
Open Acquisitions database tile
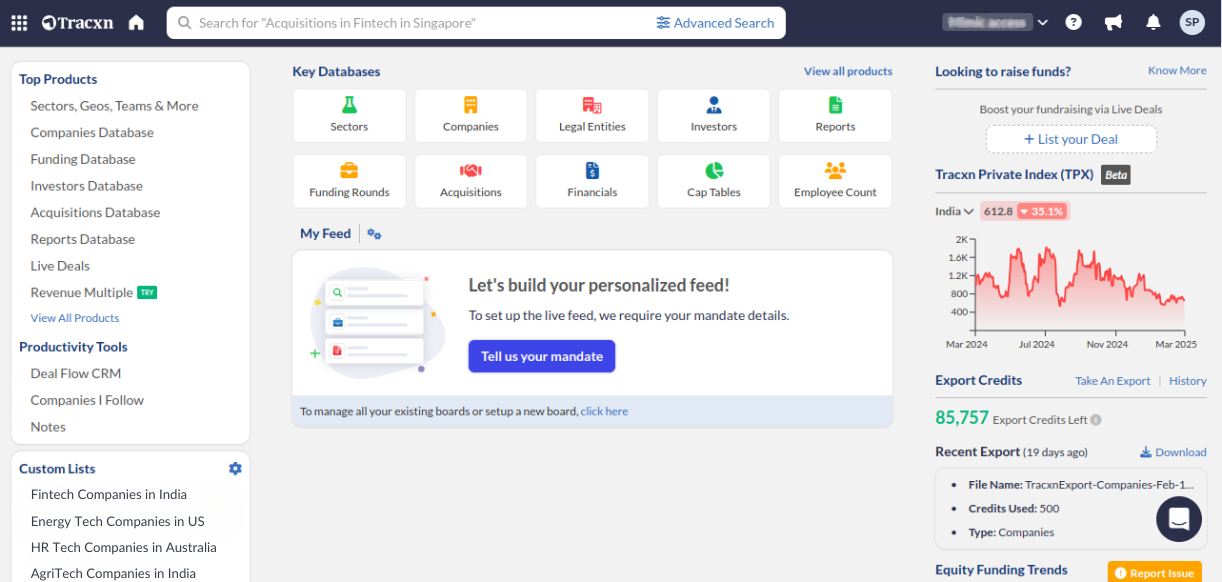471,181
